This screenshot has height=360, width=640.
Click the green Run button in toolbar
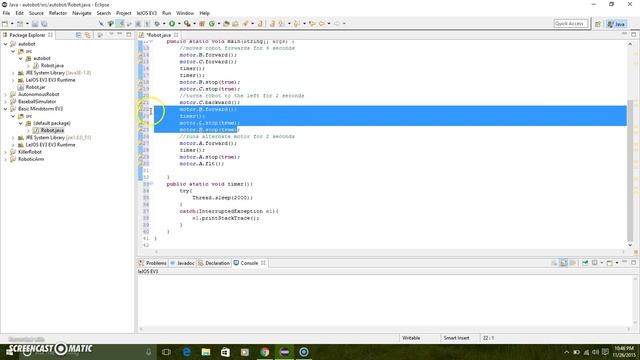click(x=172, y=24)
